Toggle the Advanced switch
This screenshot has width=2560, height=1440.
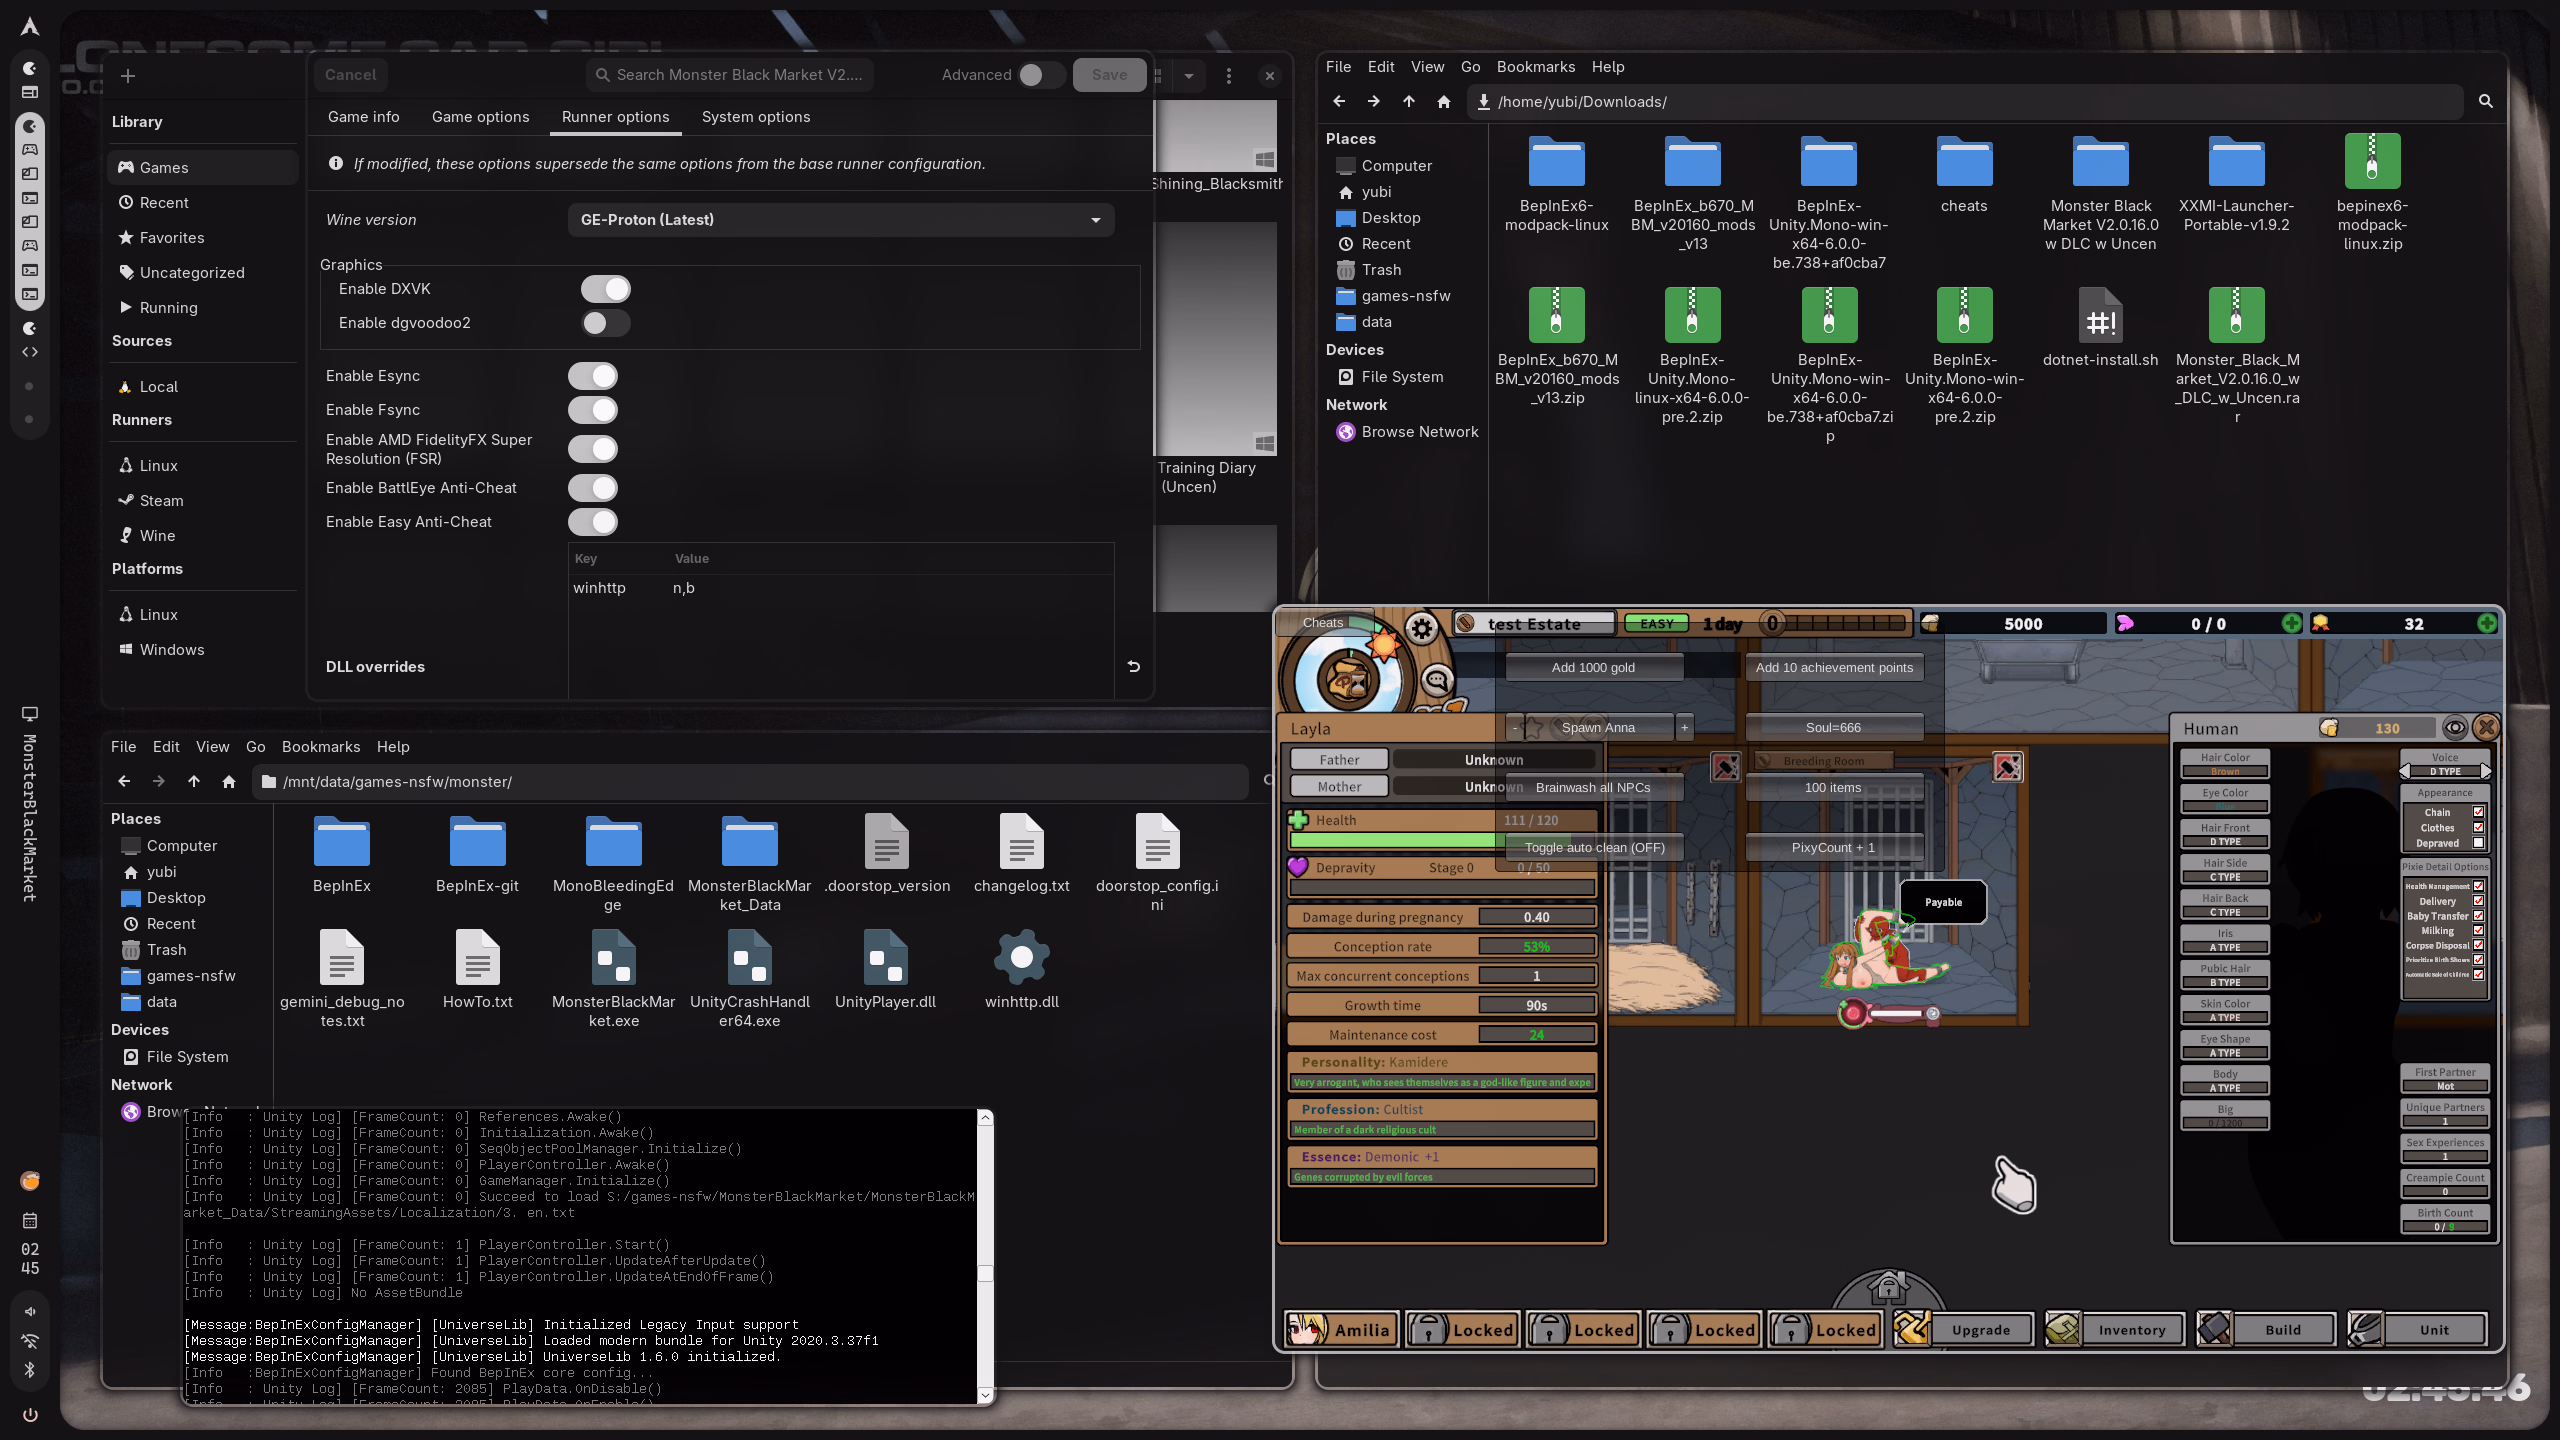point(1040,75)
